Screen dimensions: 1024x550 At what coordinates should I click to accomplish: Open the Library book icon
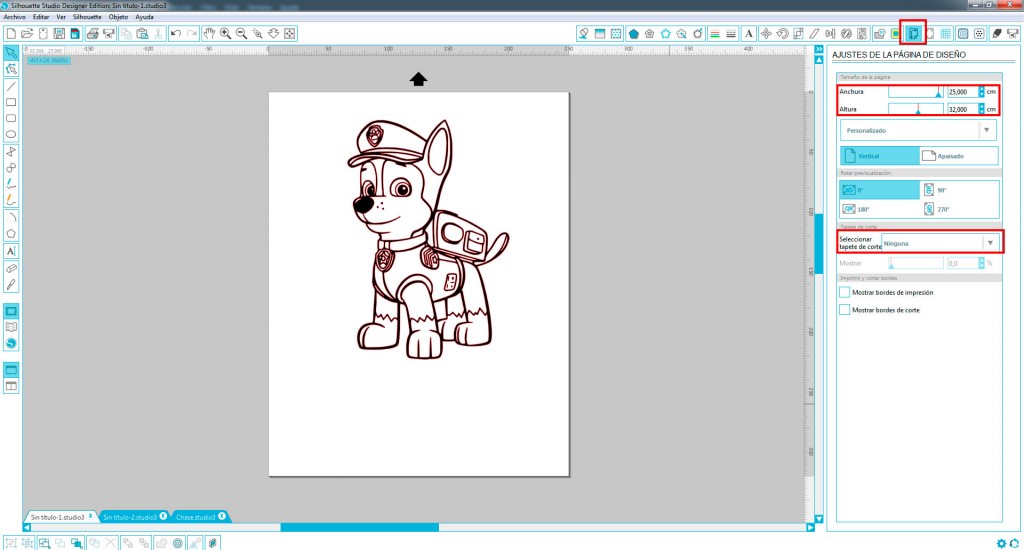click(x=11, y=327)
